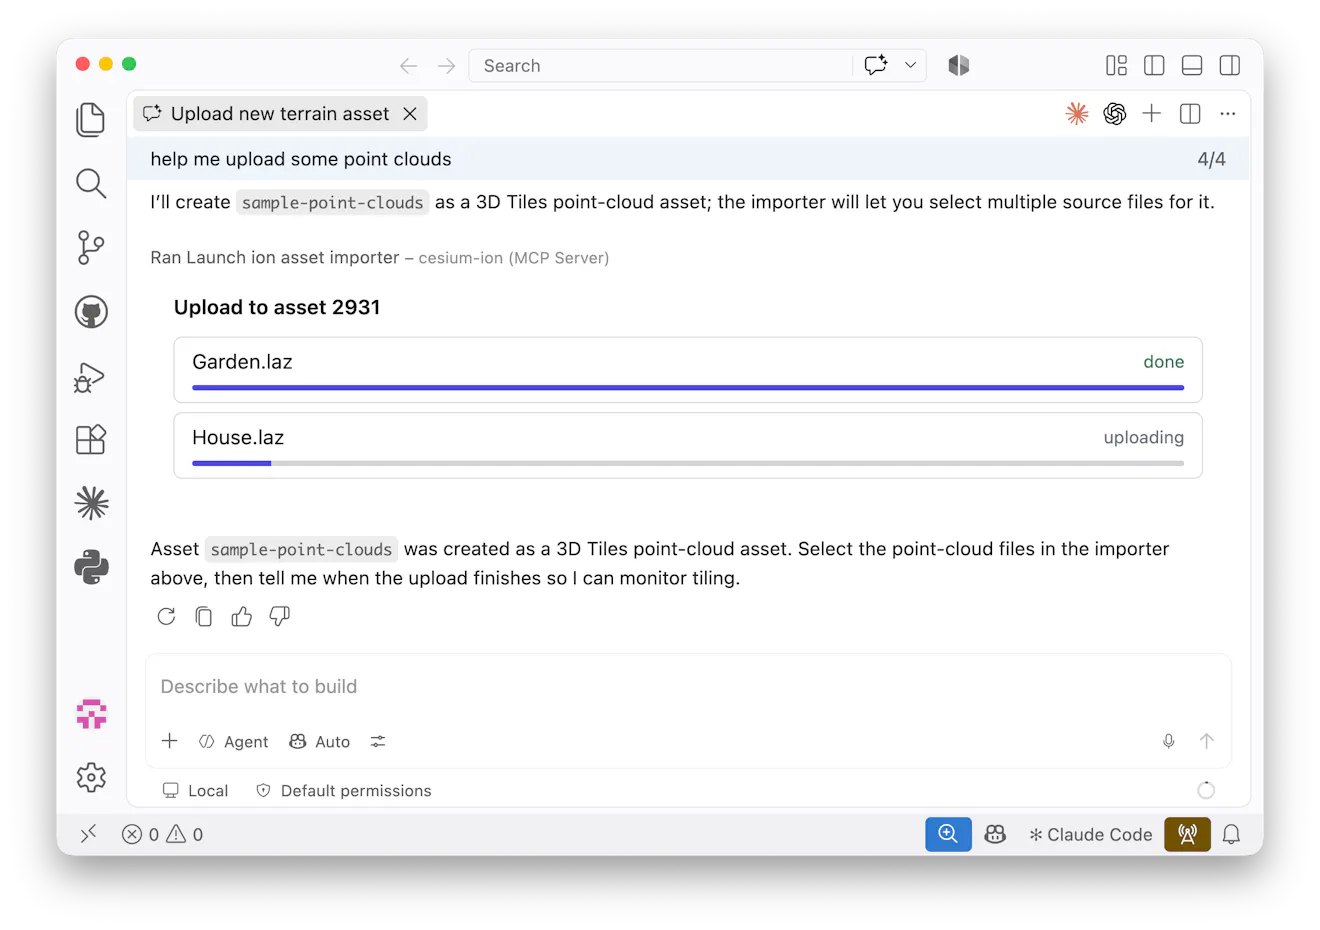Start voice input with microphone icon
This screenshot has height=930, width=1320.
coord(1169,741)
